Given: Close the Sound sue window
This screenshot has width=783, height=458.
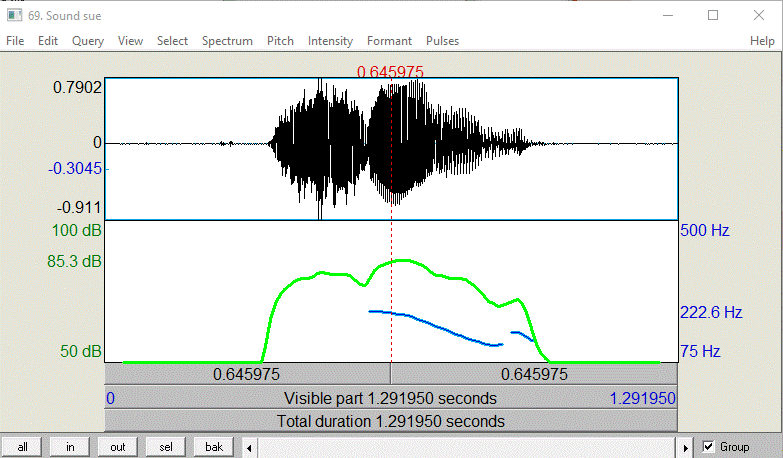Looking at the screenshot, I should tap(759, 15).
